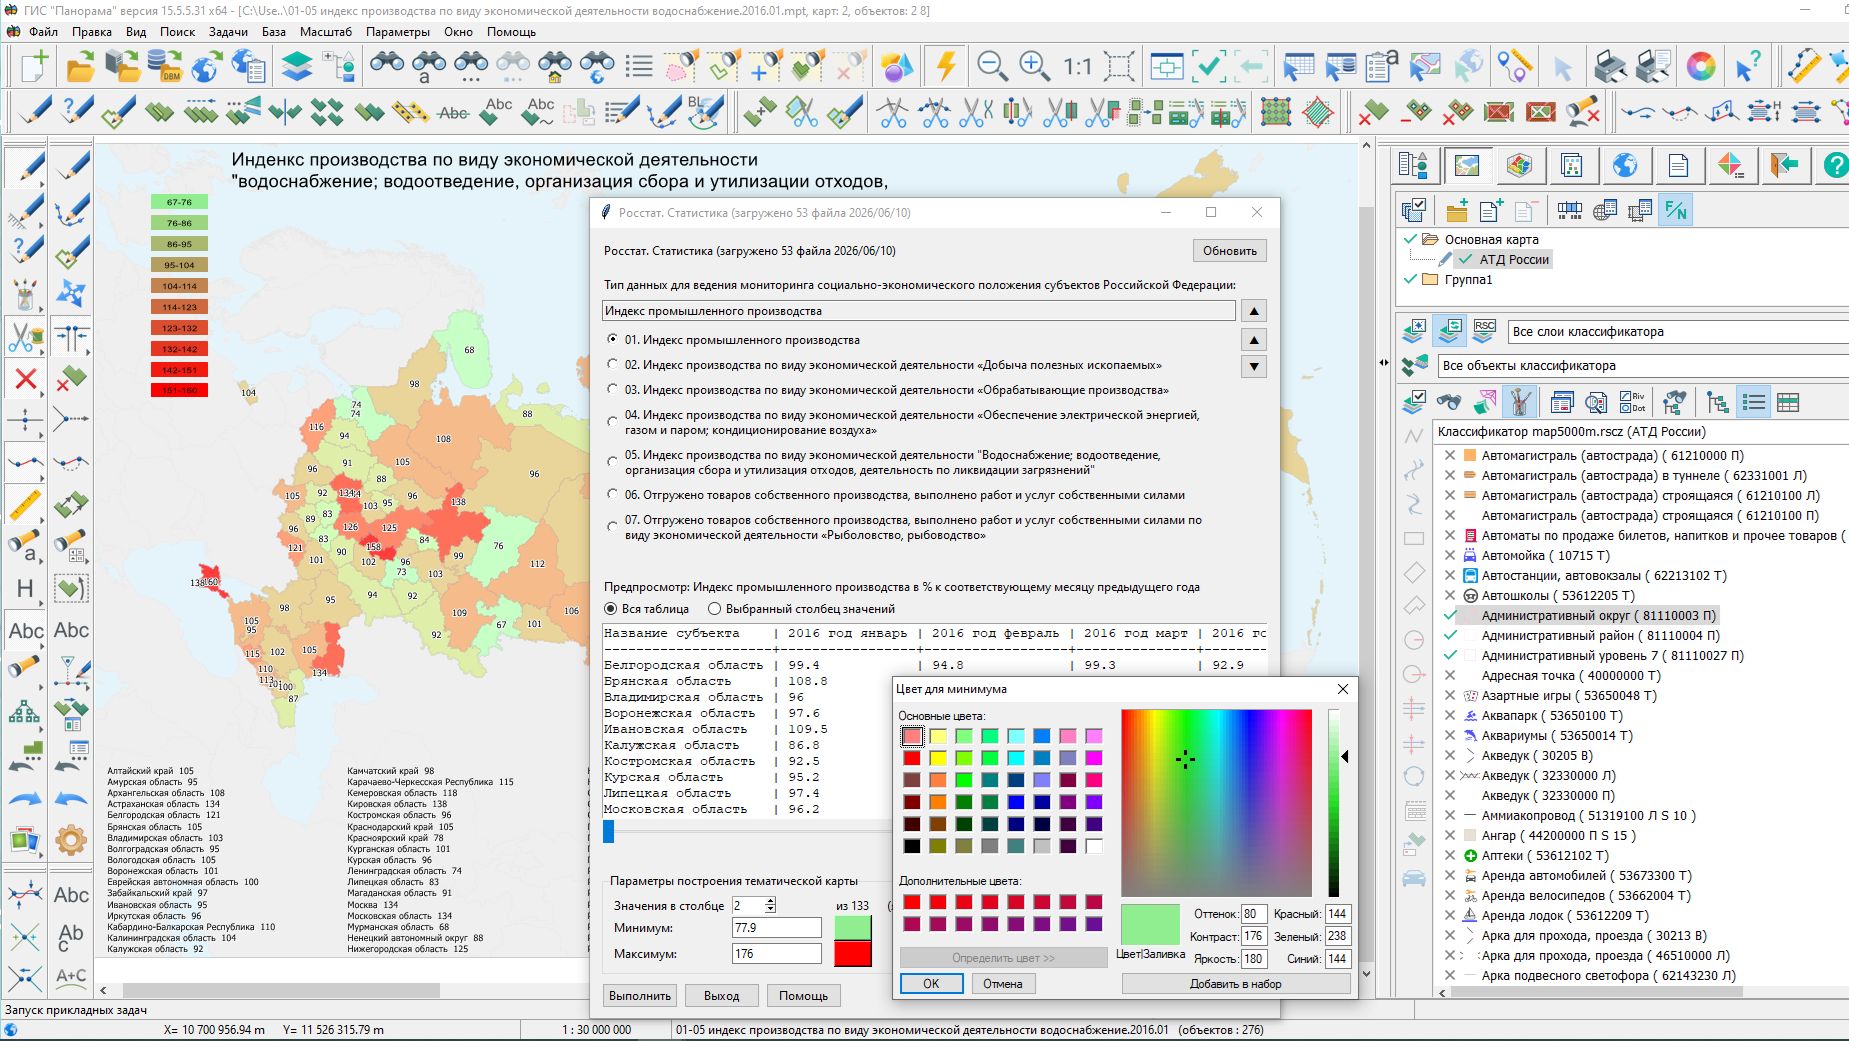Viewport: 1849px width, 1041px height.
Task: Open the Параметры menu
Action: [x=397, y=32]
